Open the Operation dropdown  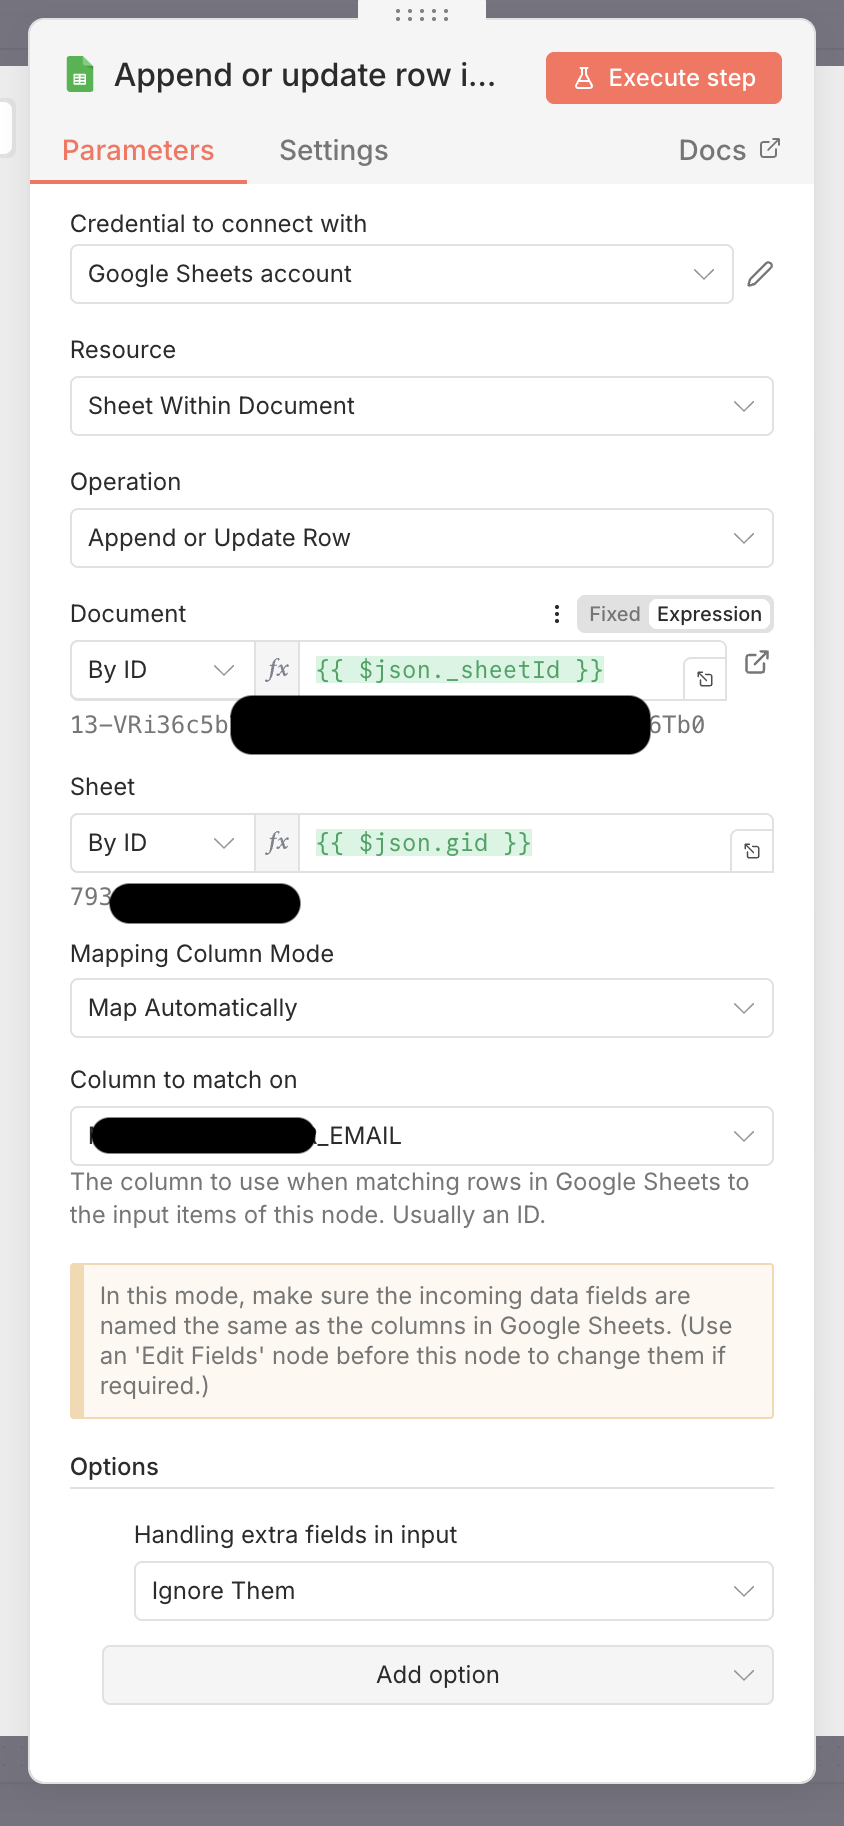click(421, 538)
